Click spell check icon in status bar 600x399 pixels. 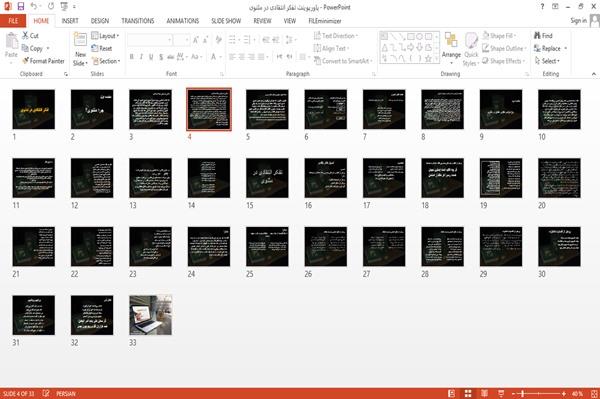[x=46, y=393]
